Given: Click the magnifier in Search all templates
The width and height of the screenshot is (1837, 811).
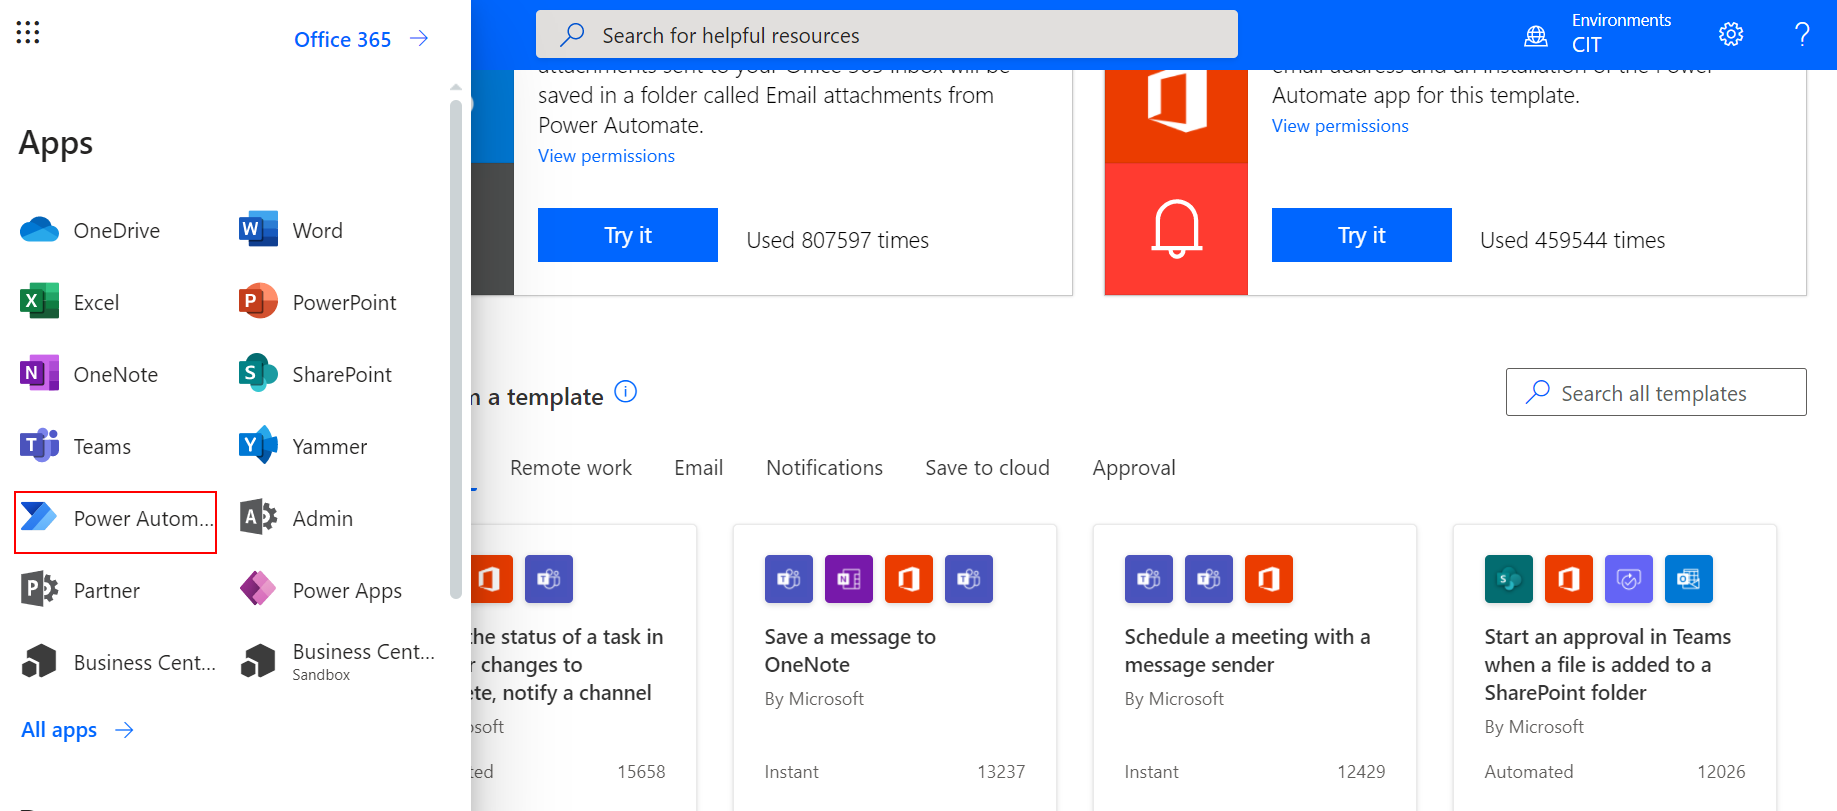Looking at the screenshot, I should click(1537, 392).
